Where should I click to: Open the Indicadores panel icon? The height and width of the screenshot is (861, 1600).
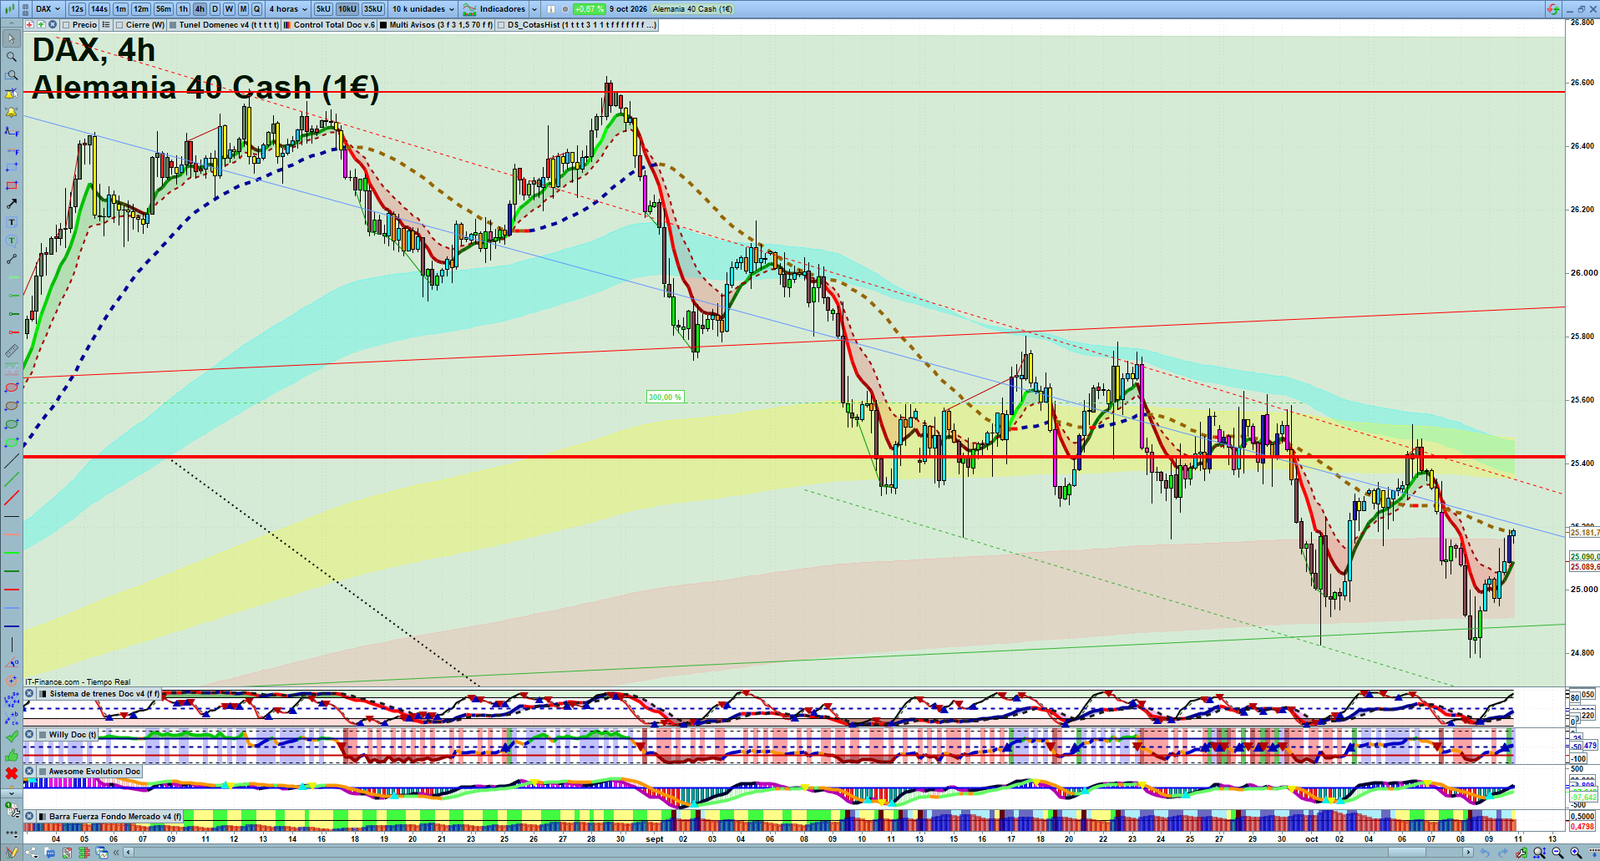[x=469, y=9]
